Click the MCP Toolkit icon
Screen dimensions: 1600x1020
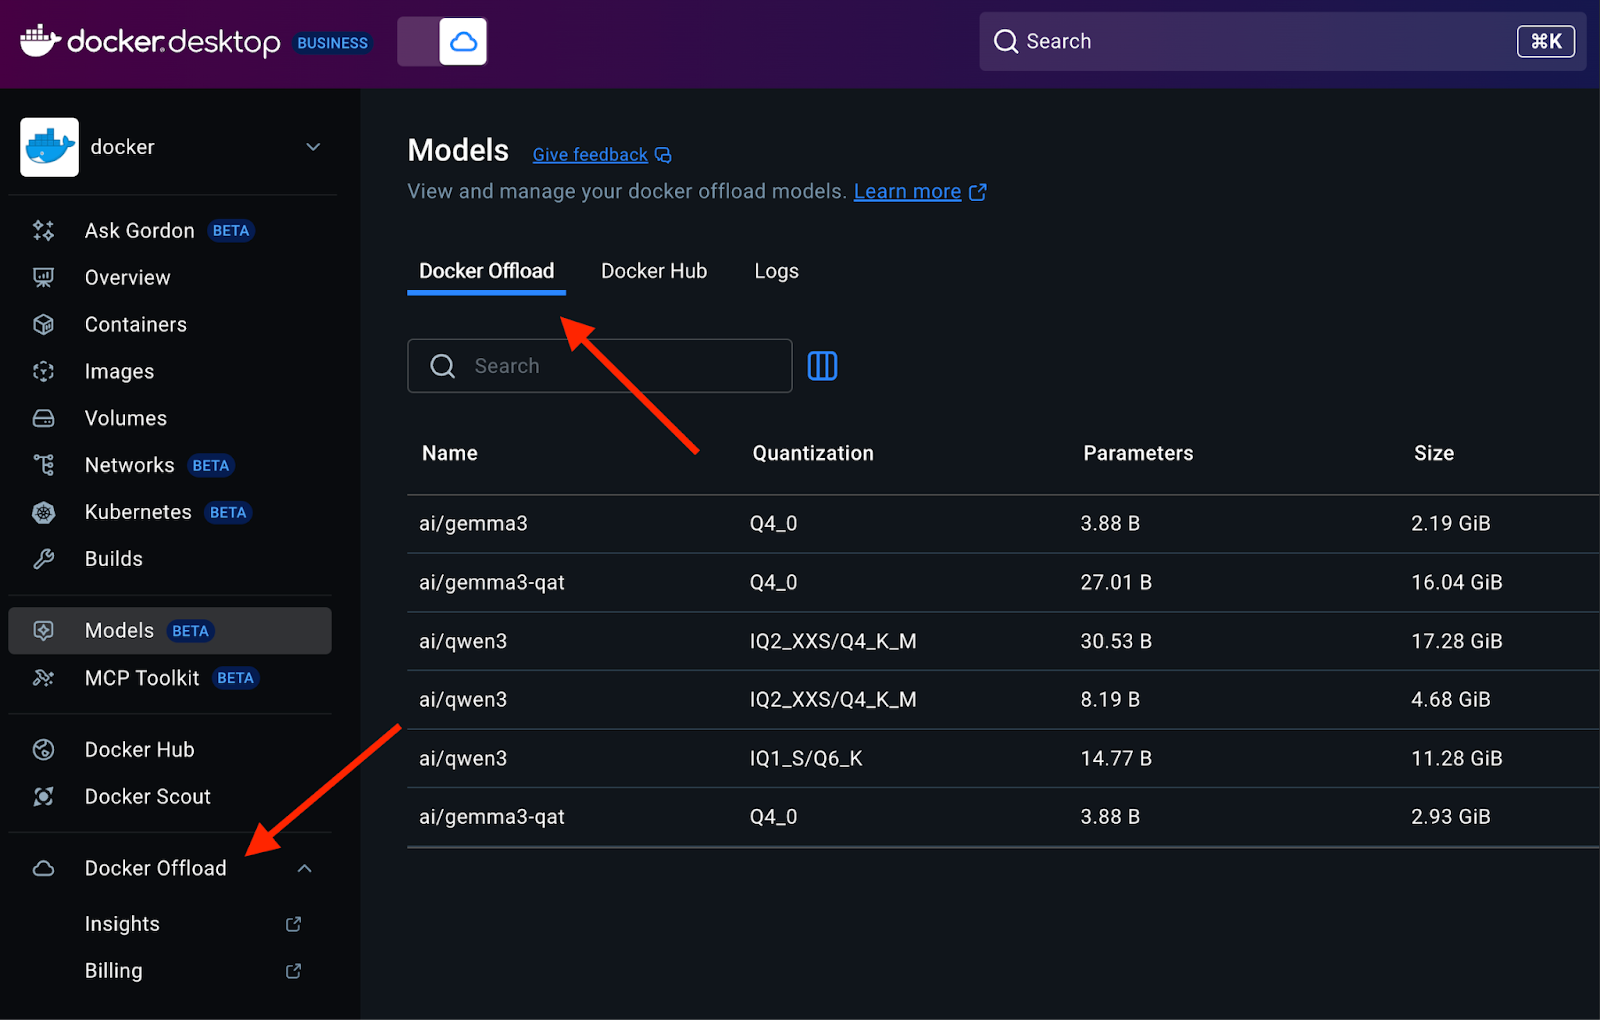43,678
